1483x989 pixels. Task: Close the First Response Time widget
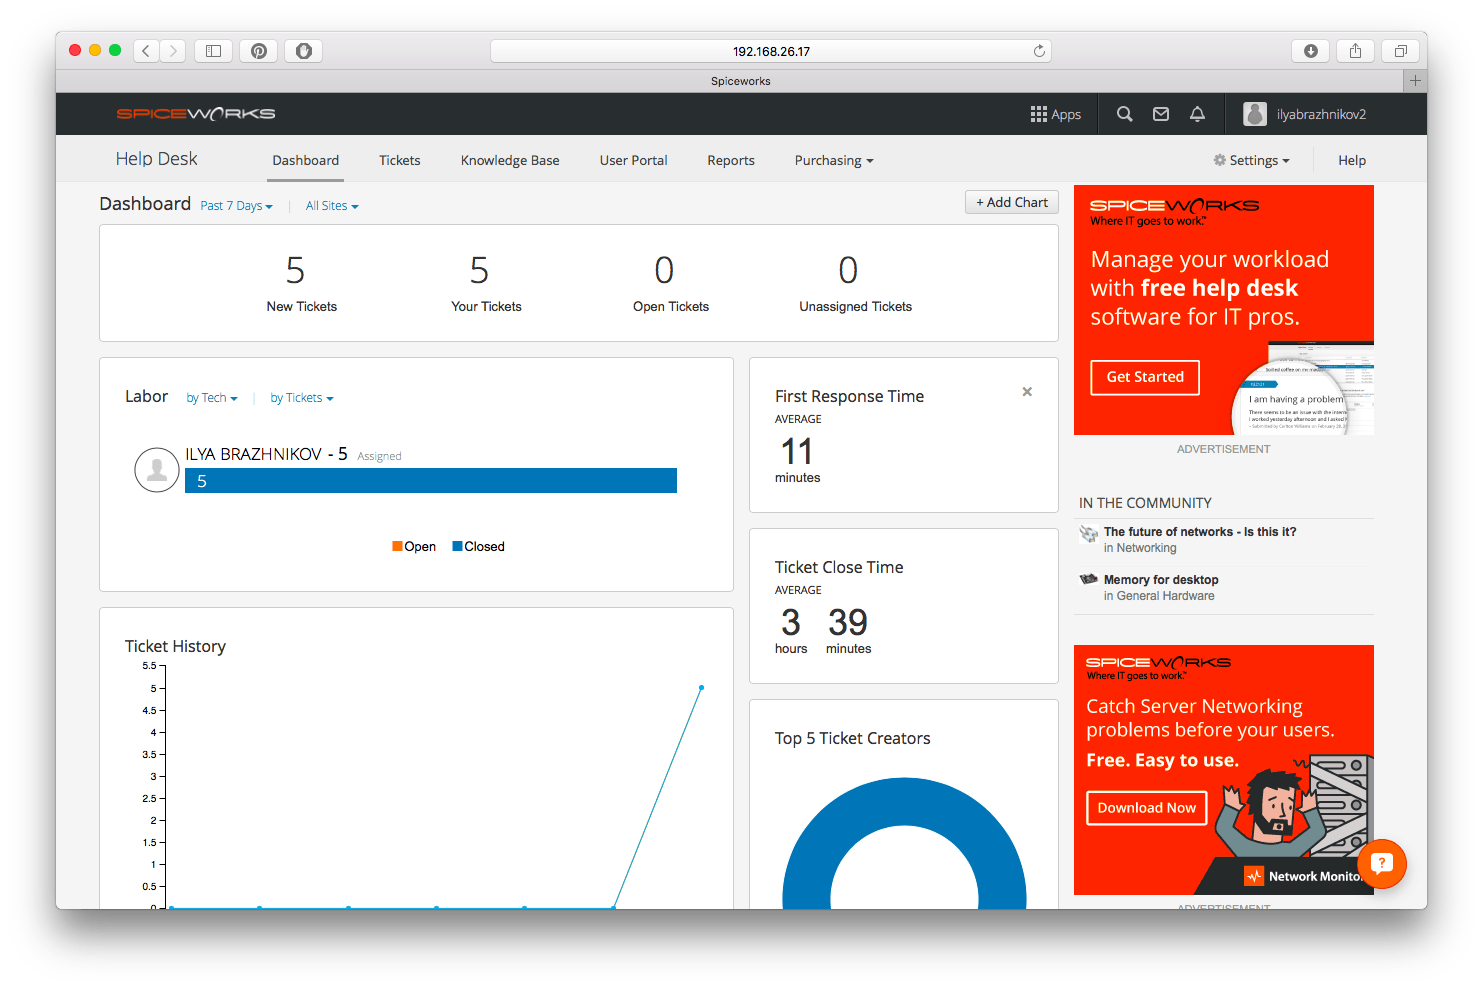point(1027,392)
